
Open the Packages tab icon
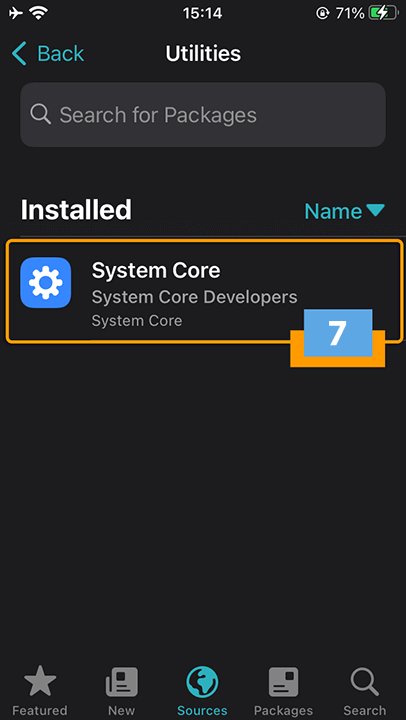283,682
